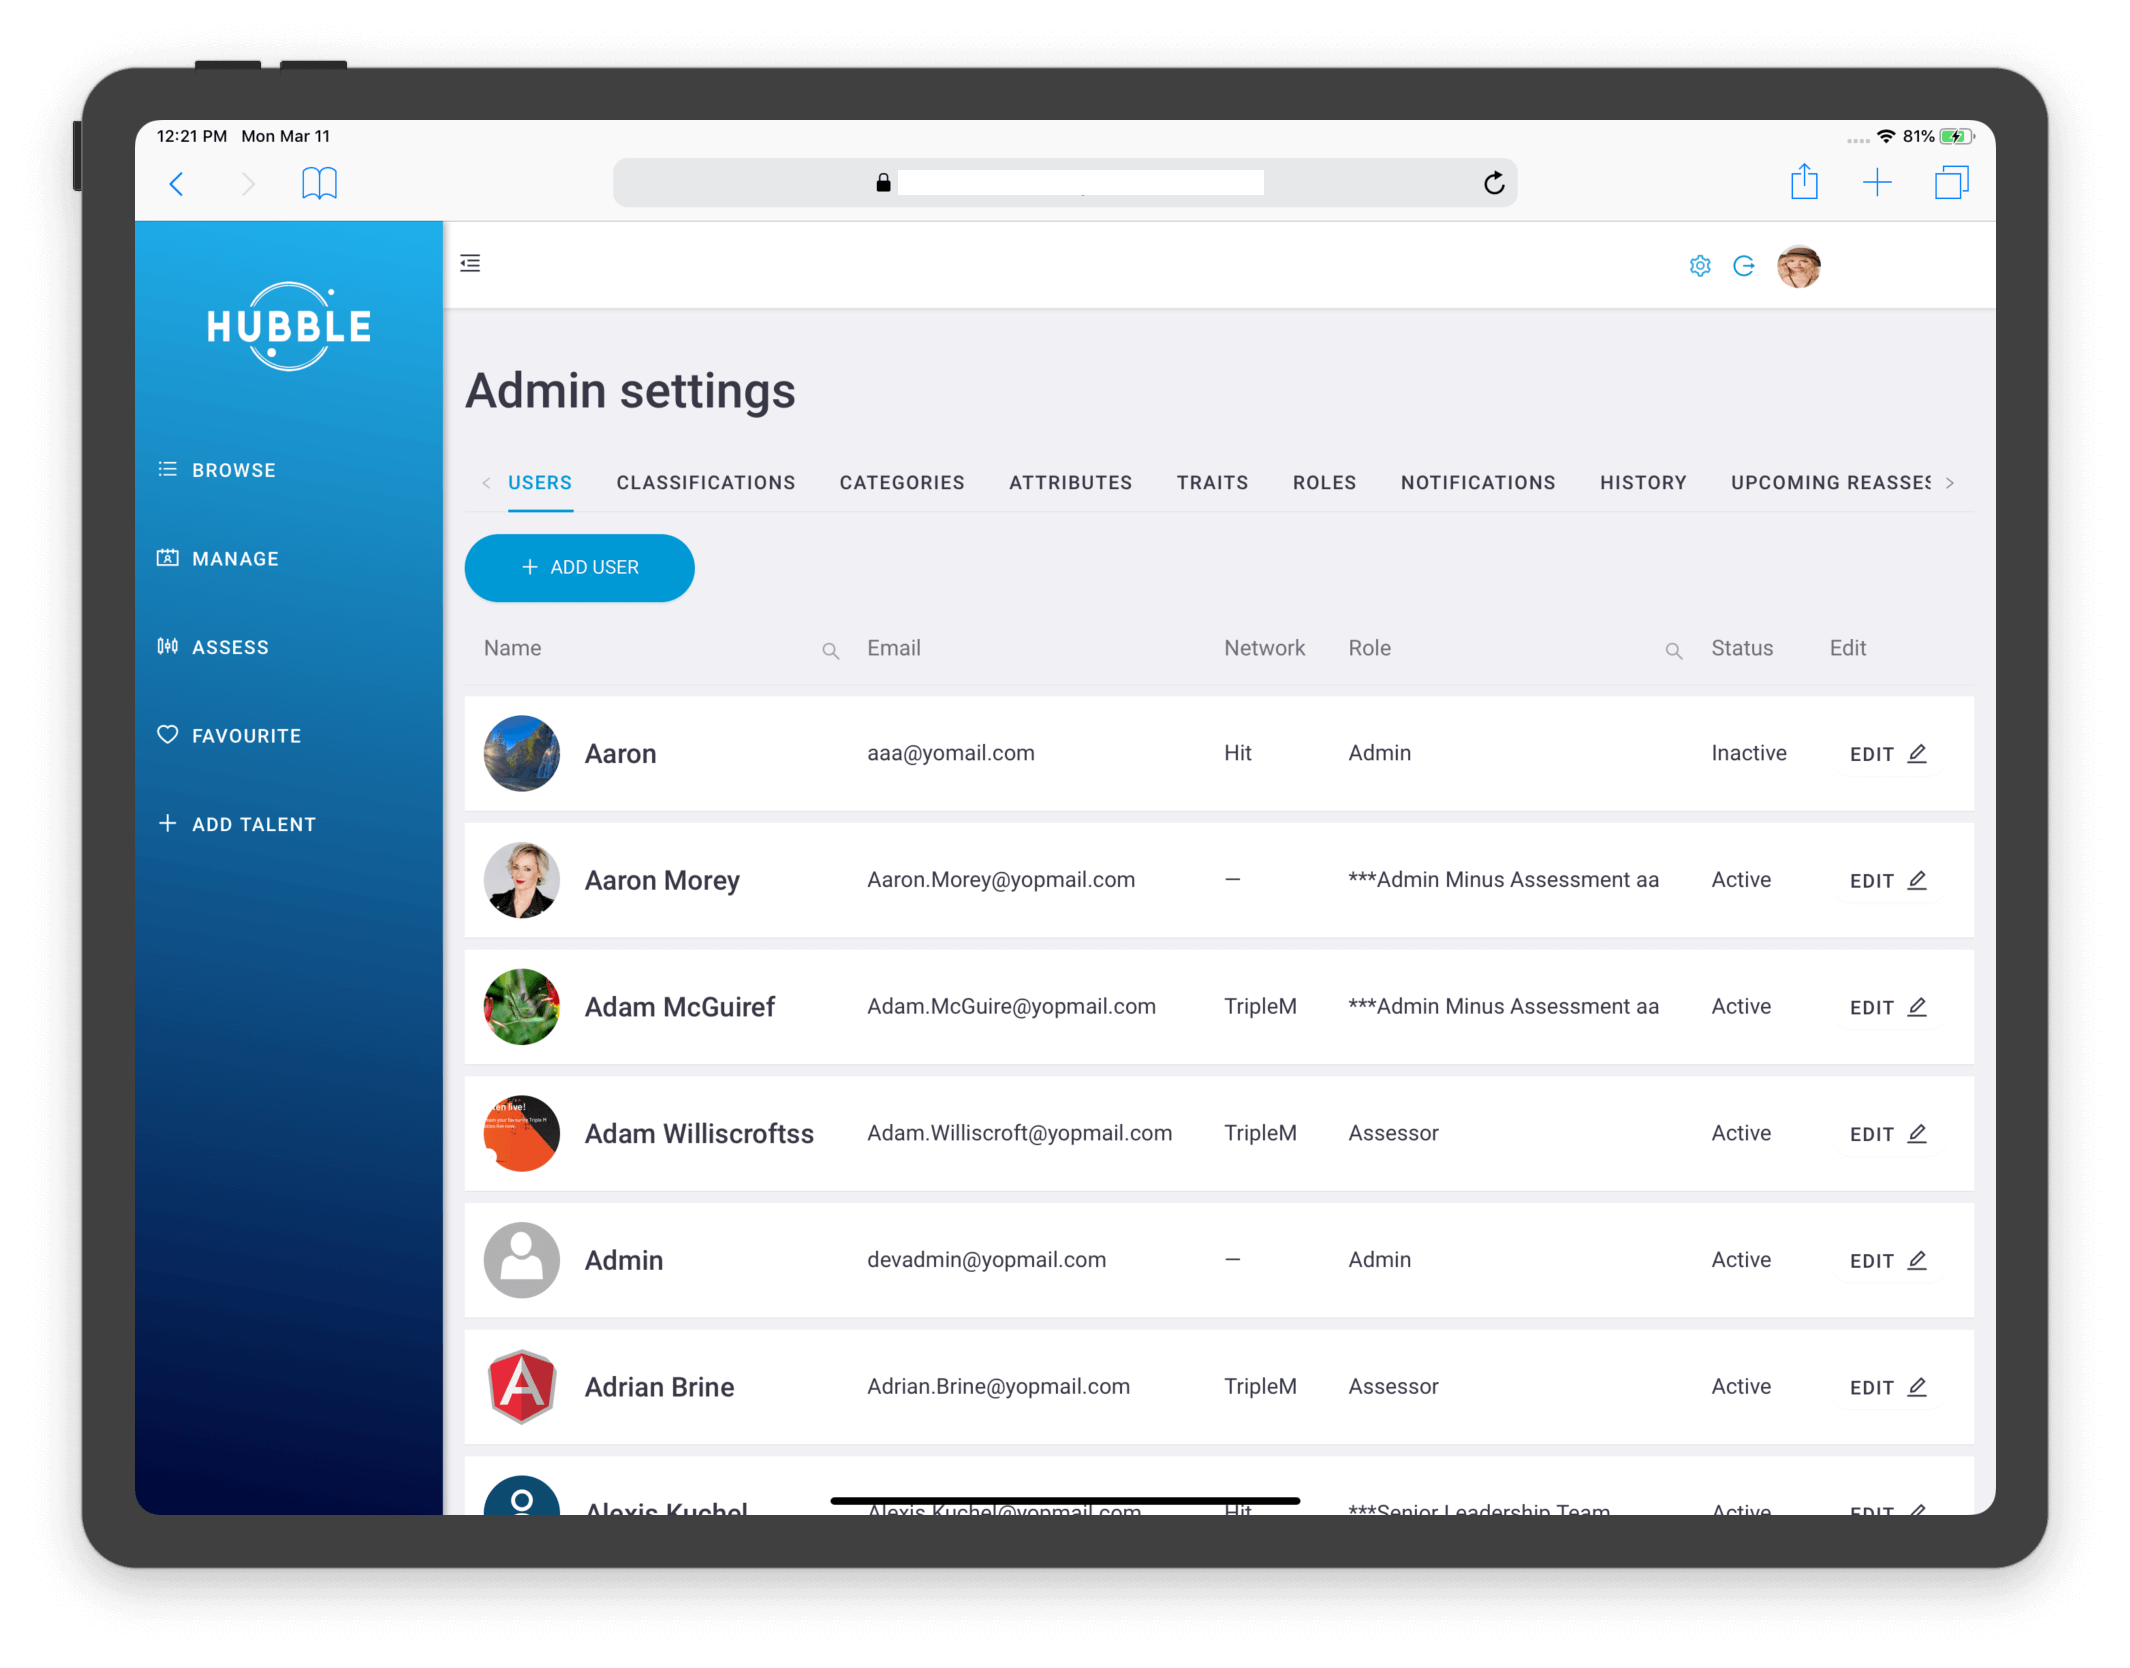Click the Role search icon
The image size is (2130, 1668).
[x=1674, y=650]
